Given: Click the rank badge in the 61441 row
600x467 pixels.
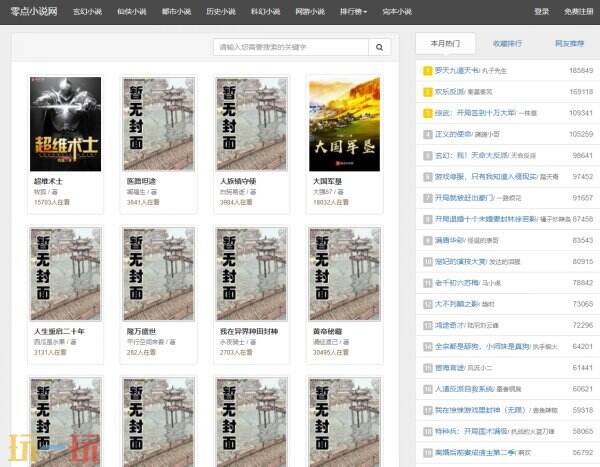Looking at the screenshot, I should 427,368.
